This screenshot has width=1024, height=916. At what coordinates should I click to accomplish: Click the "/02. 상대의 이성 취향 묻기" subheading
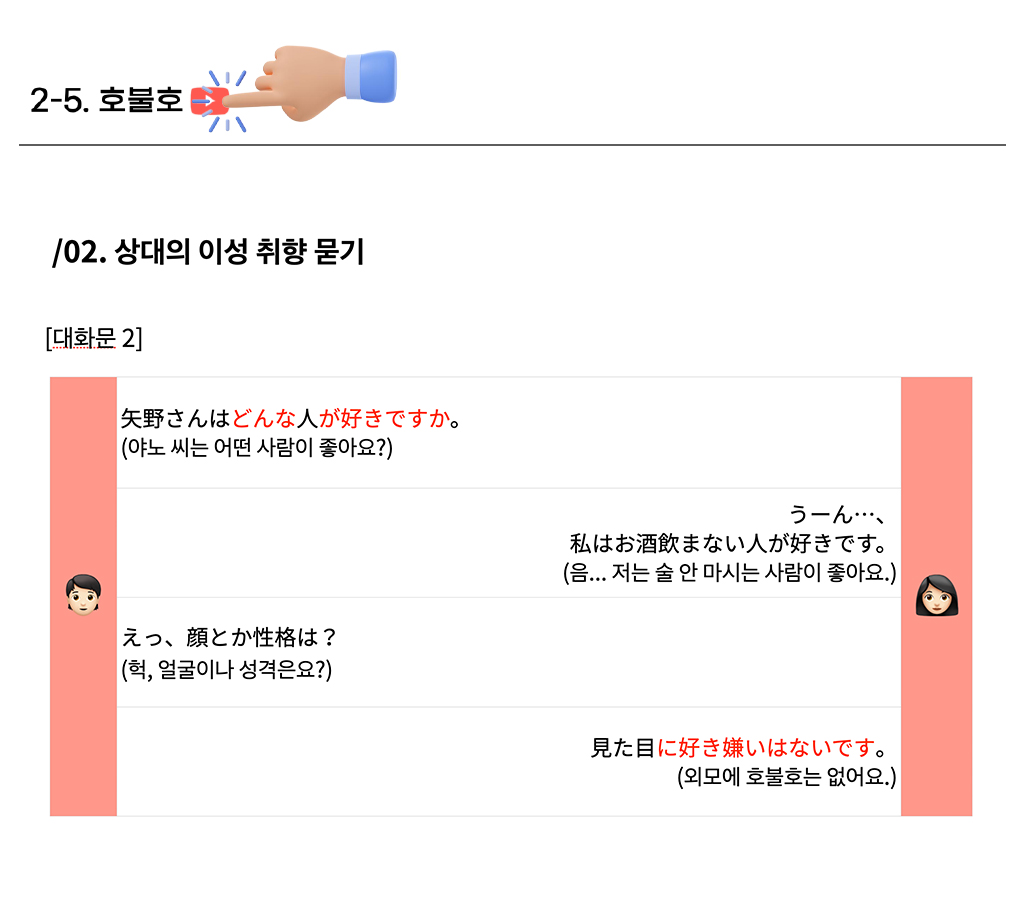[x=208, y=252]
